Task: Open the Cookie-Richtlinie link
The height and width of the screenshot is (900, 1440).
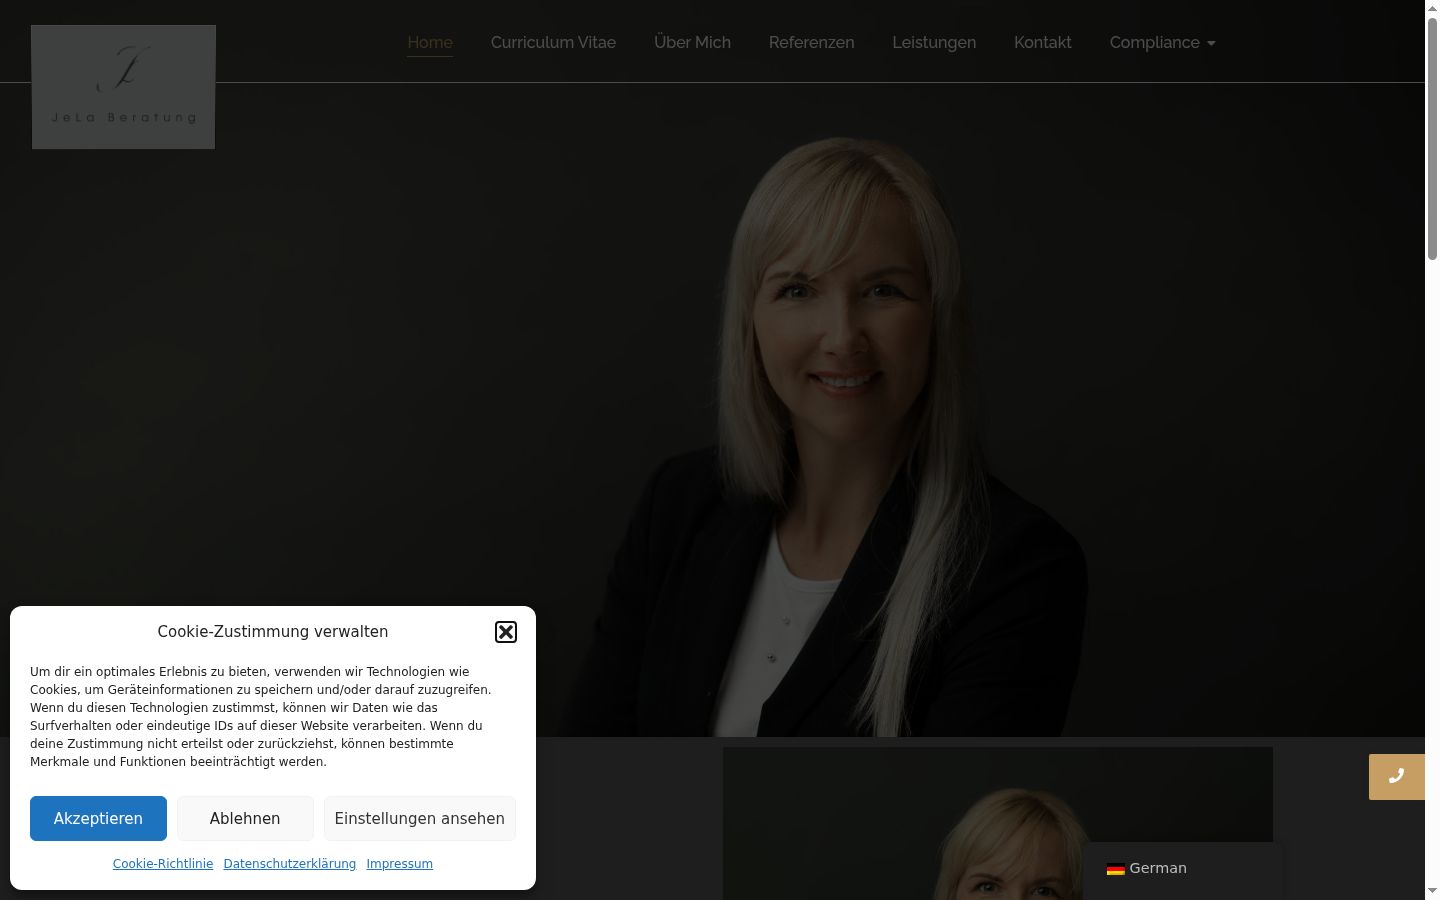Action: click(x=163, y=864)
